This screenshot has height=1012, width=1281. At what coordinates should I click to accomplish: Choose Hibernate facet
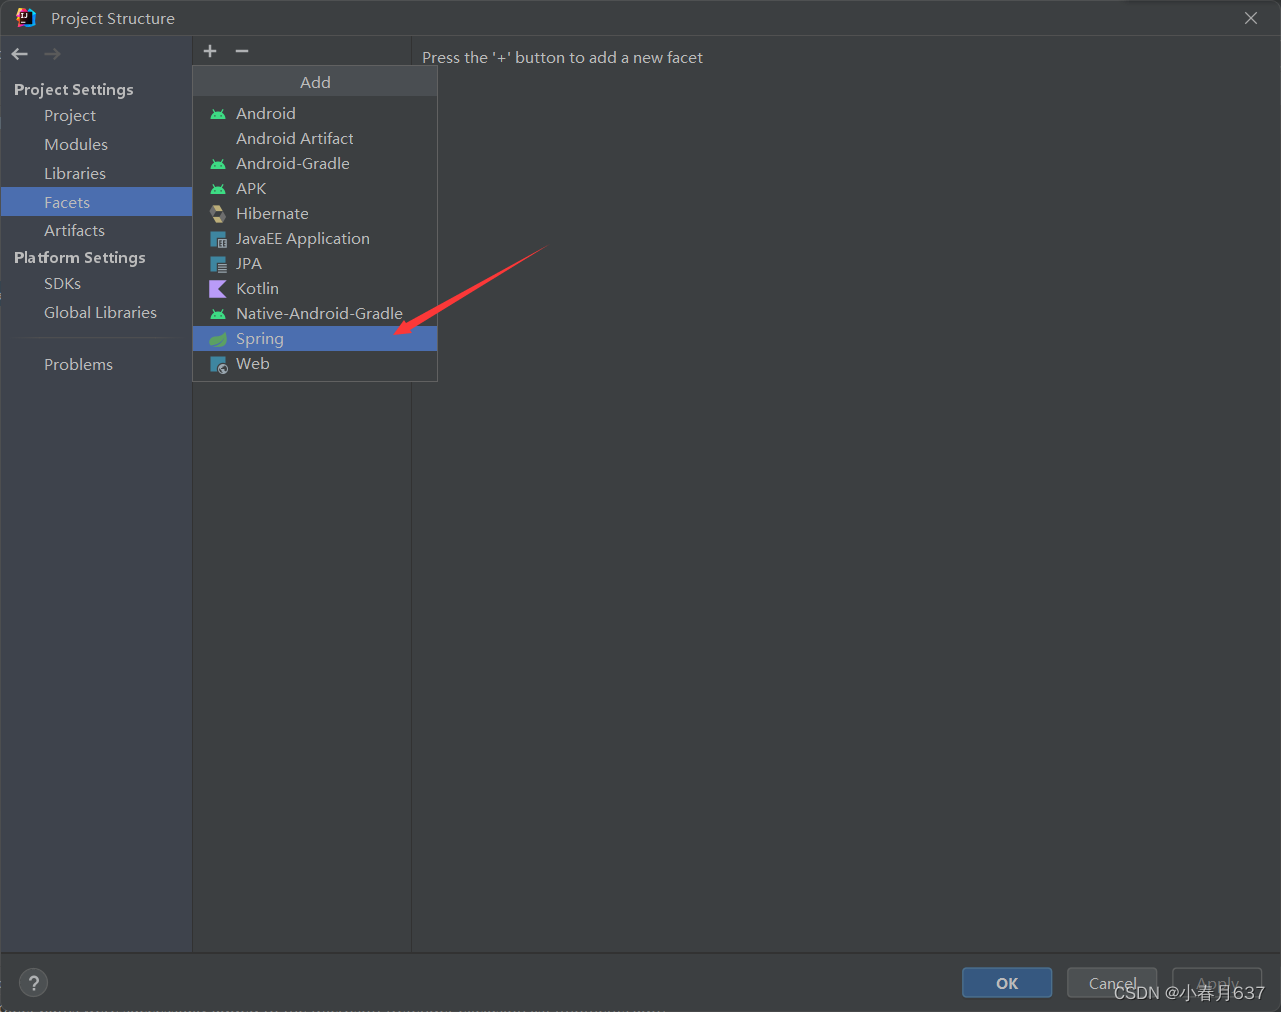coord(315,214)
